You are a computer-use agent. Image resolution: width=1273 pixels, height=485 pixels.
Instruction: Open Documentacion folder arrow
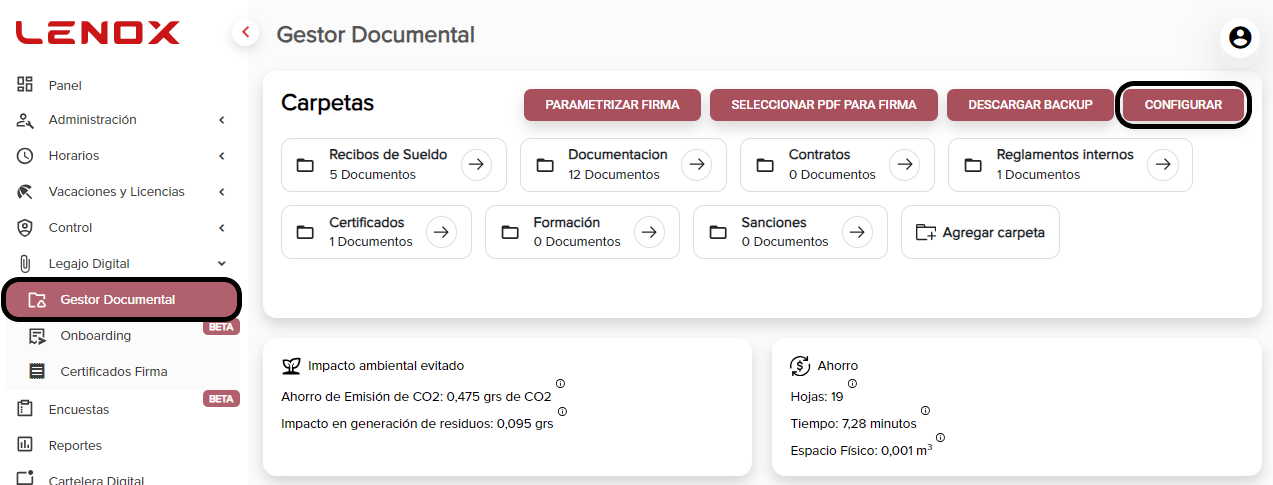click(697, 165)
